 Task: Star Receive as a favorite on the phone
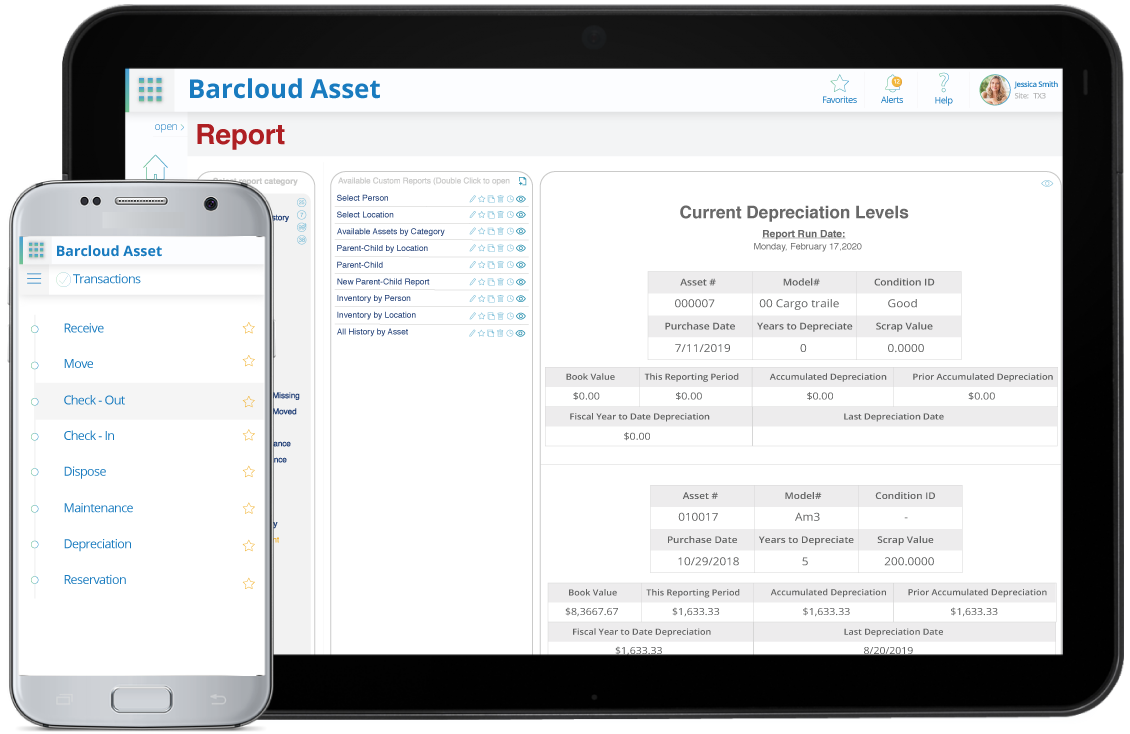click(x=249, y=328)
